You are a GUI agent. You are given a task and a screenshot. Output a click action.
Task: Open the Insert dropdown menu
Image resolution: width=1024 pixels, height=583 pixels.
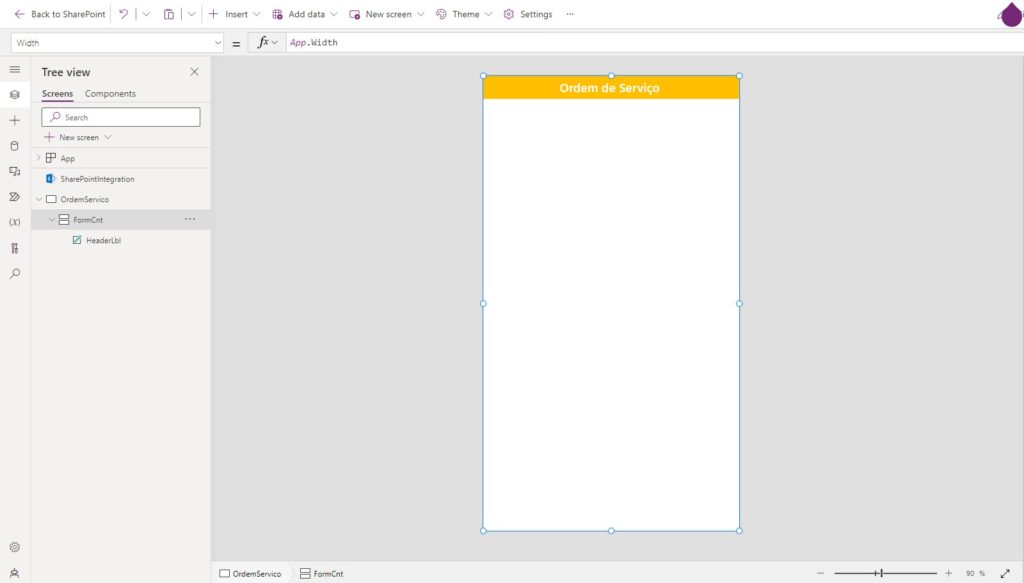[235, 14]
